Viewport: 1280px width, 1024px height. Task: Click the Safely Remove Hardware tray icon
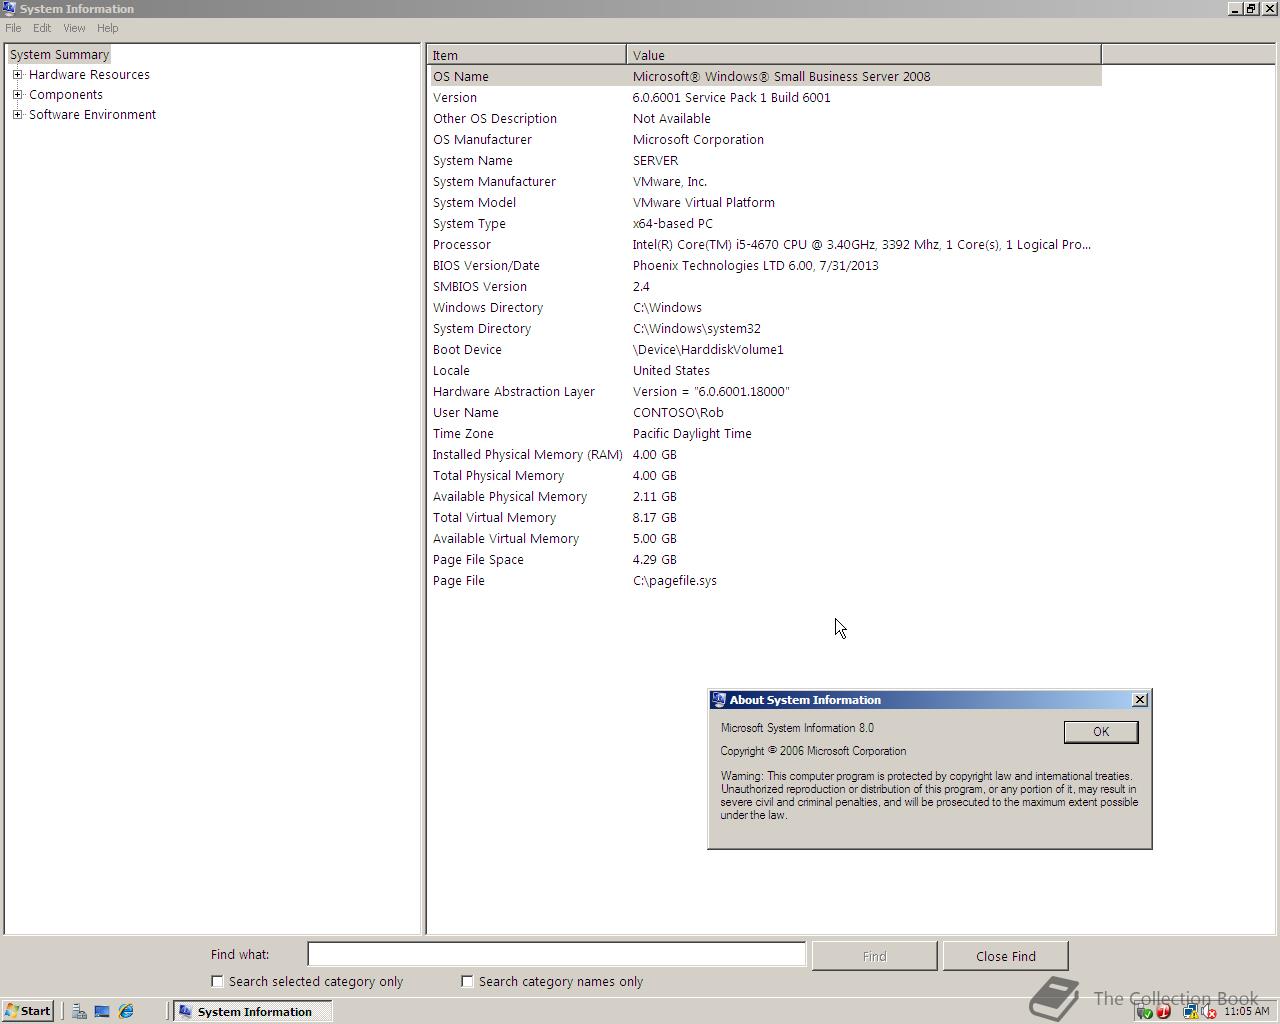[1145, 1012]
